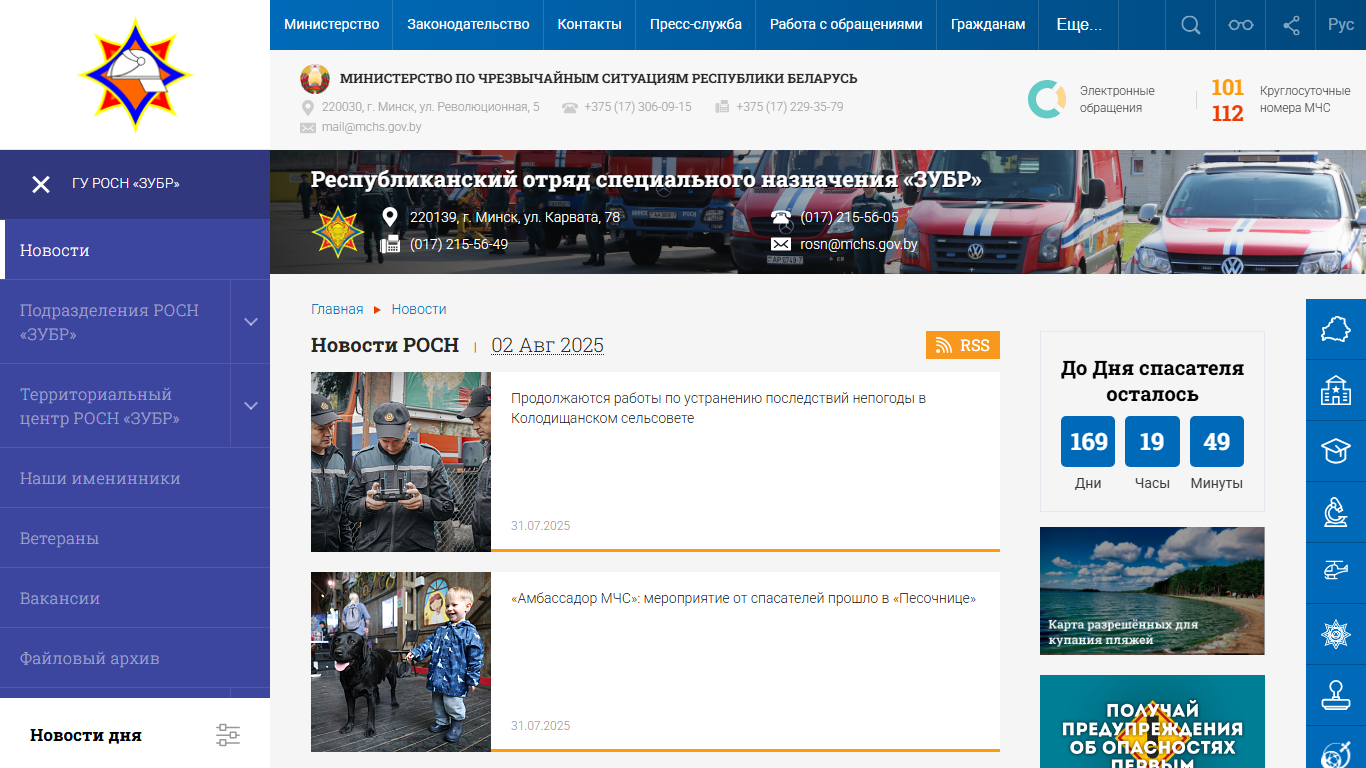The height and width of the screenshot is (768, 1366).
Task: Open the Рус language selector
Action: [1341, 25]
